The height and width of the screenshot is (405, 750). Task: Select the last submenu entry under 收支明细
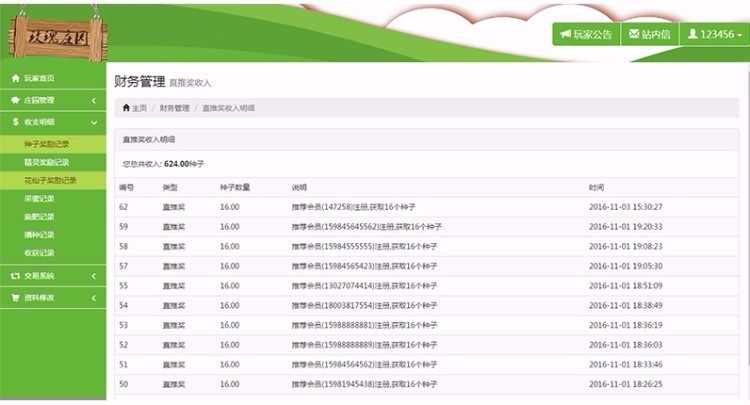(x=53, y=253)
